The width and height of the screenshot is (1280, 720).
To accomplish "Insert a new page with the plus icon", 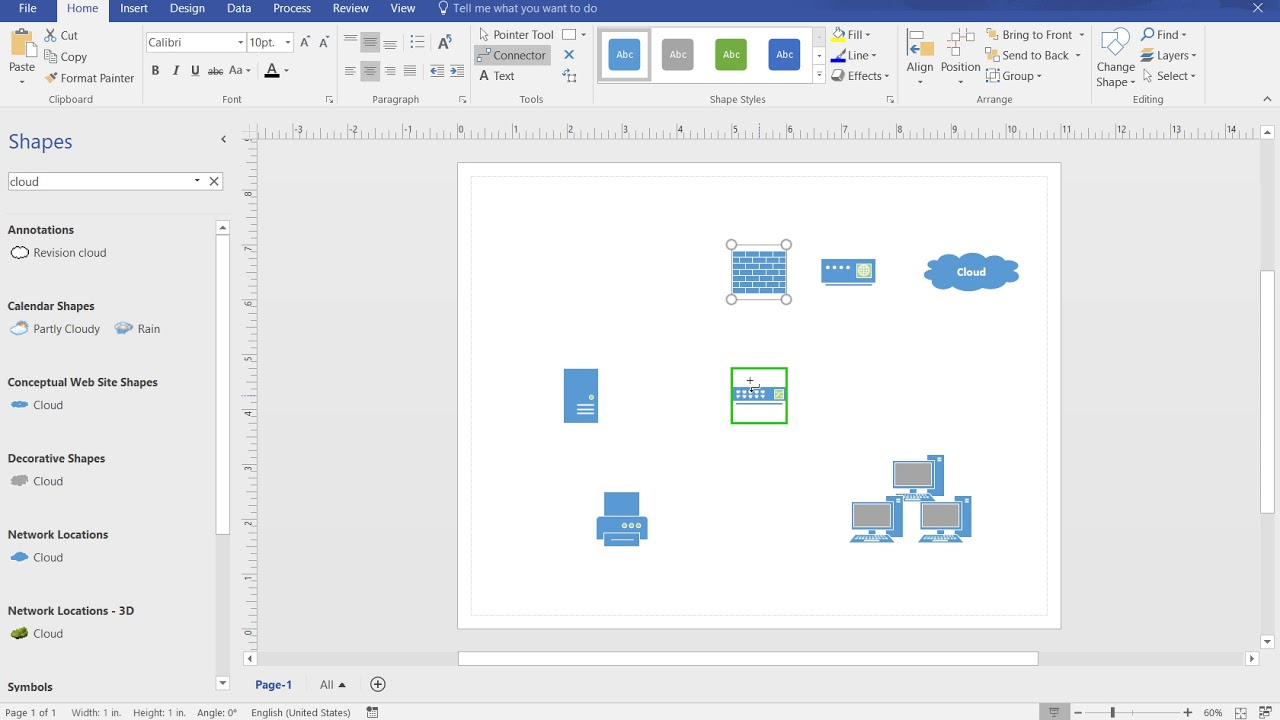I will (x=377, y=684).
